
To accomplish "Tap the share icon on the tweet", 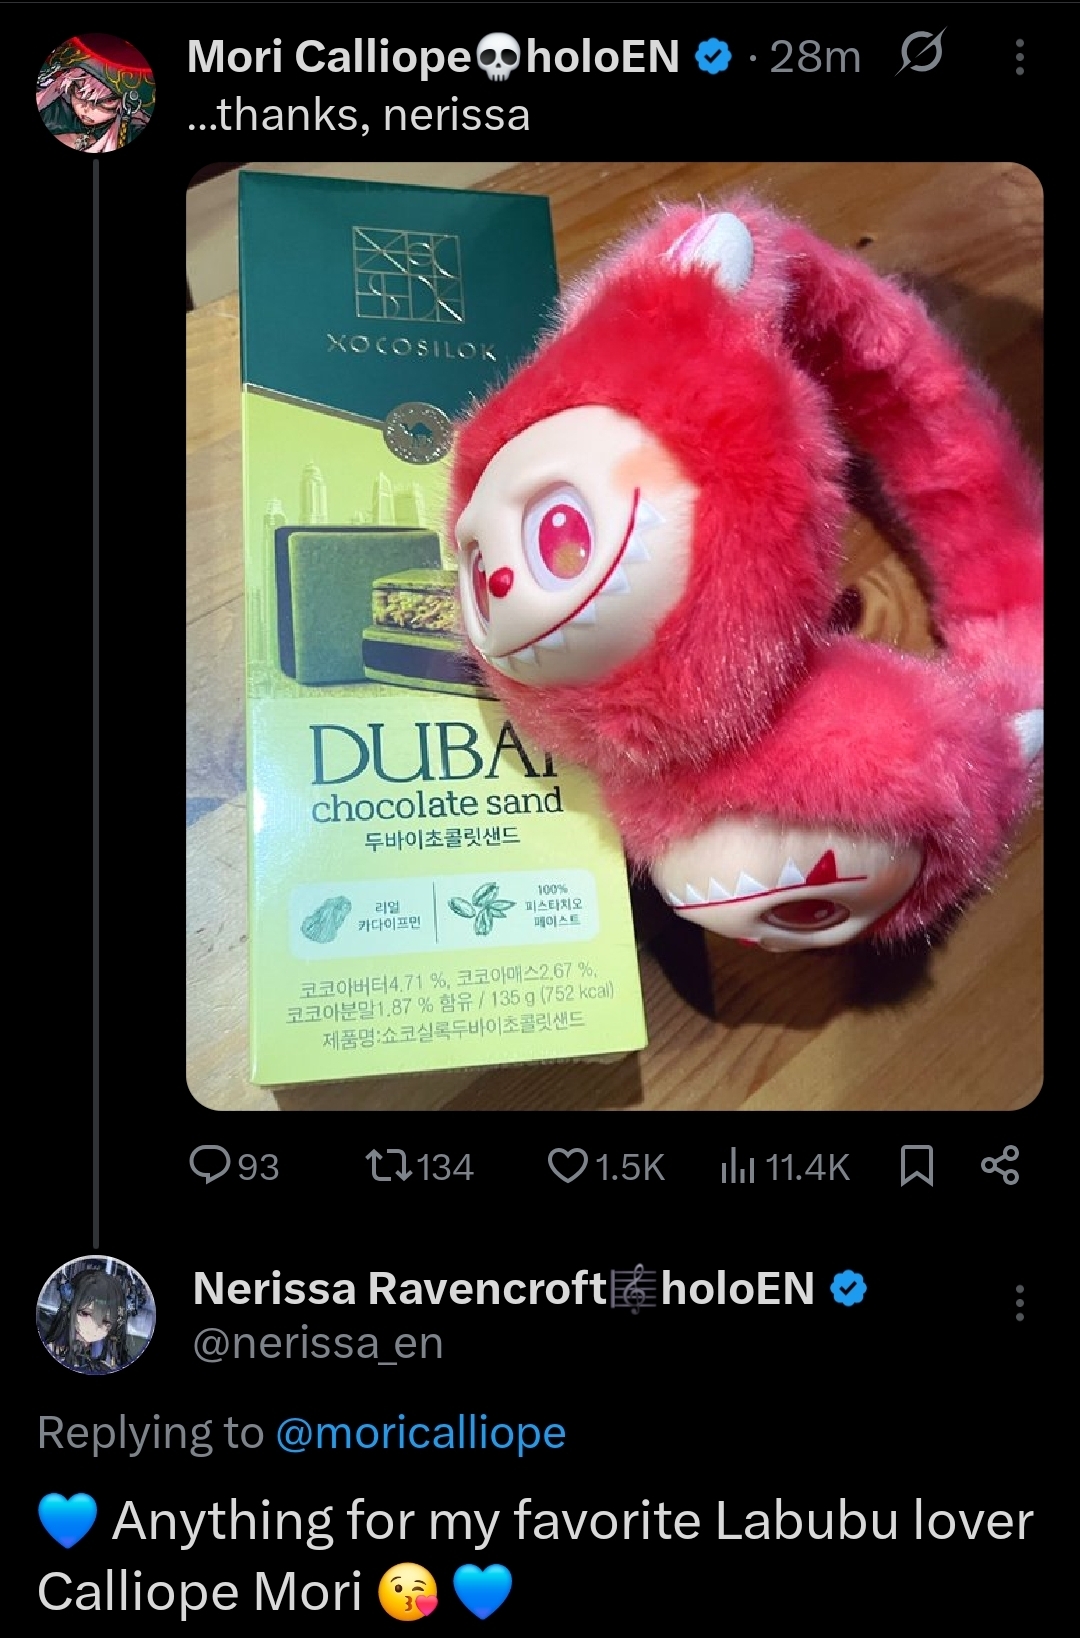I will point(1000,1166).
